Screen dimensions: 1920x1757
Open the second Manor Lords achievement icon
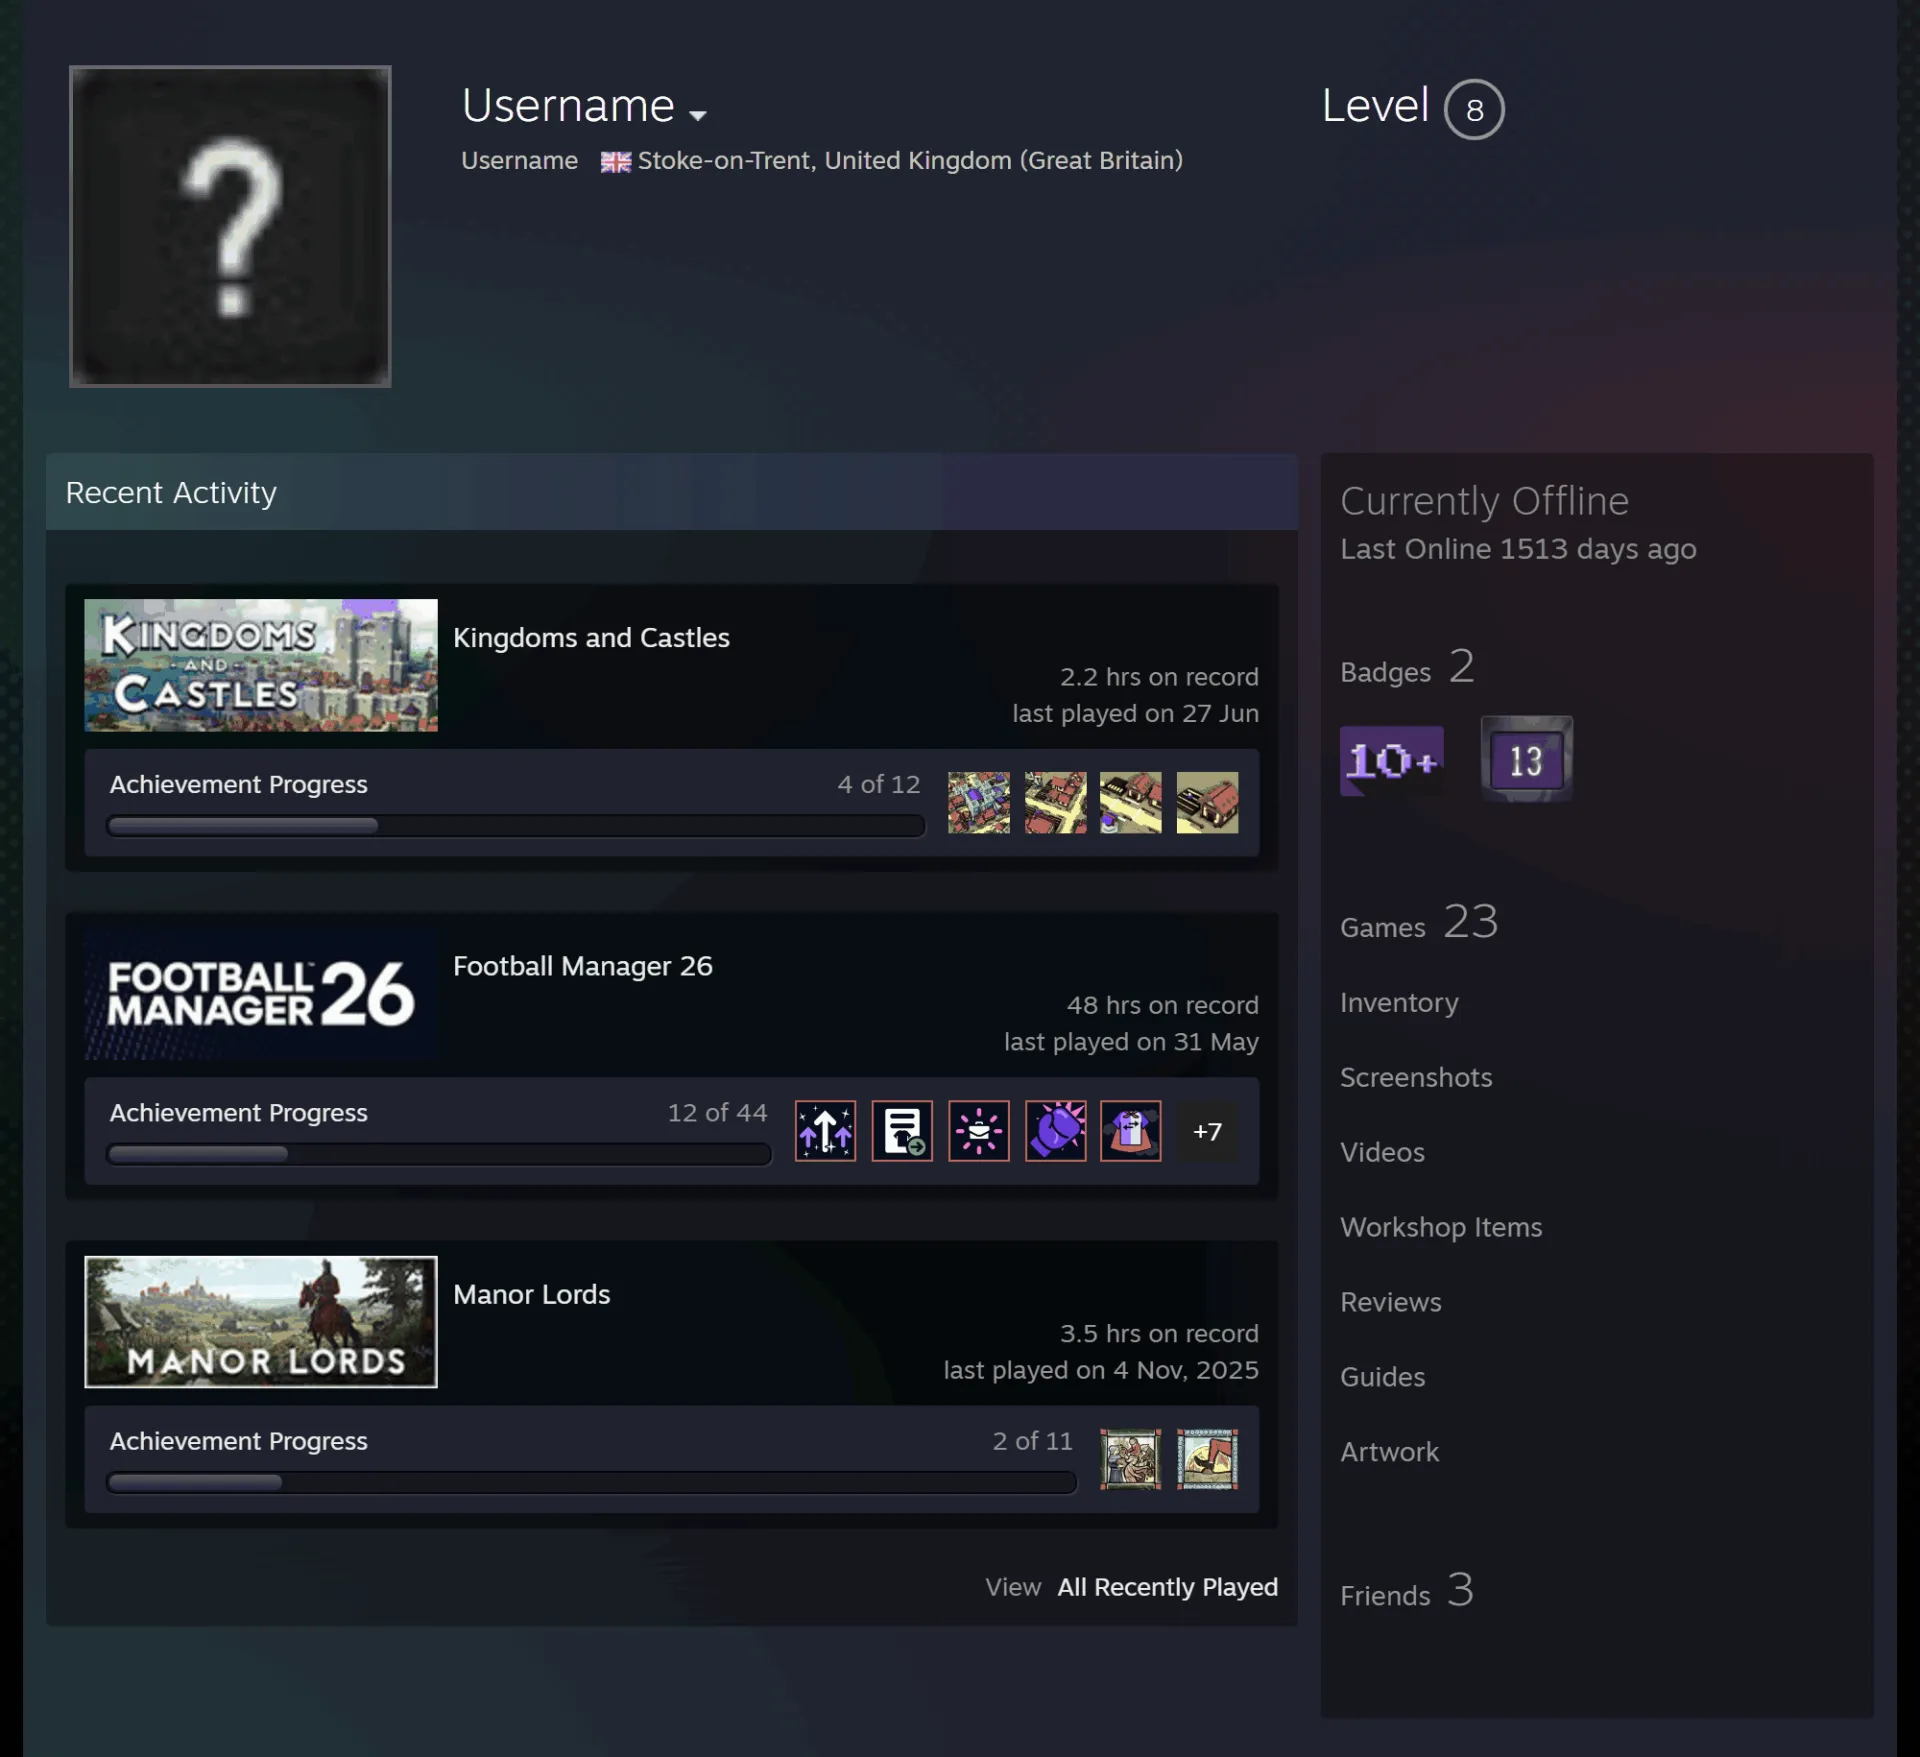click(1207, 1459)
